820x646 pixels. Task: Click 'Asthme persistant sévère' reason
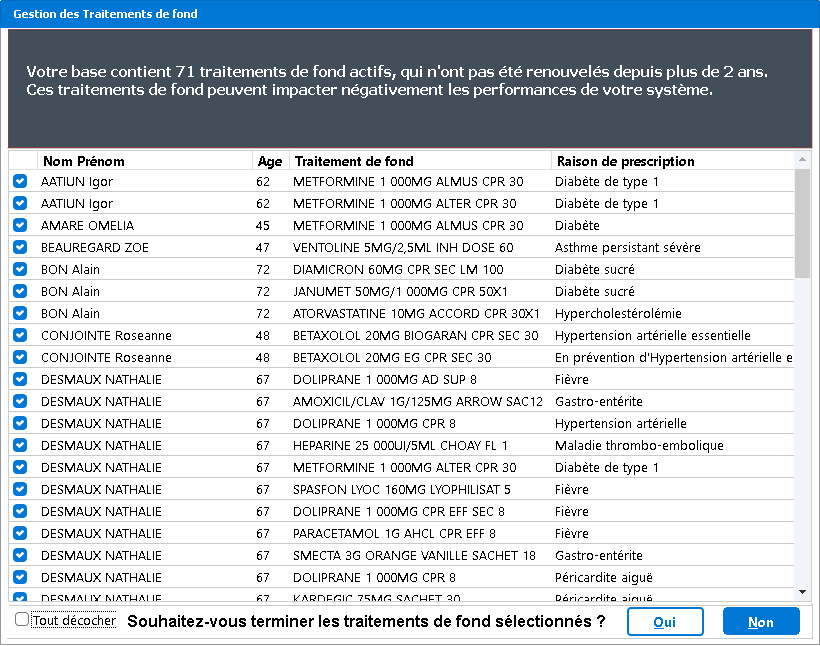(x=628, y=247)
